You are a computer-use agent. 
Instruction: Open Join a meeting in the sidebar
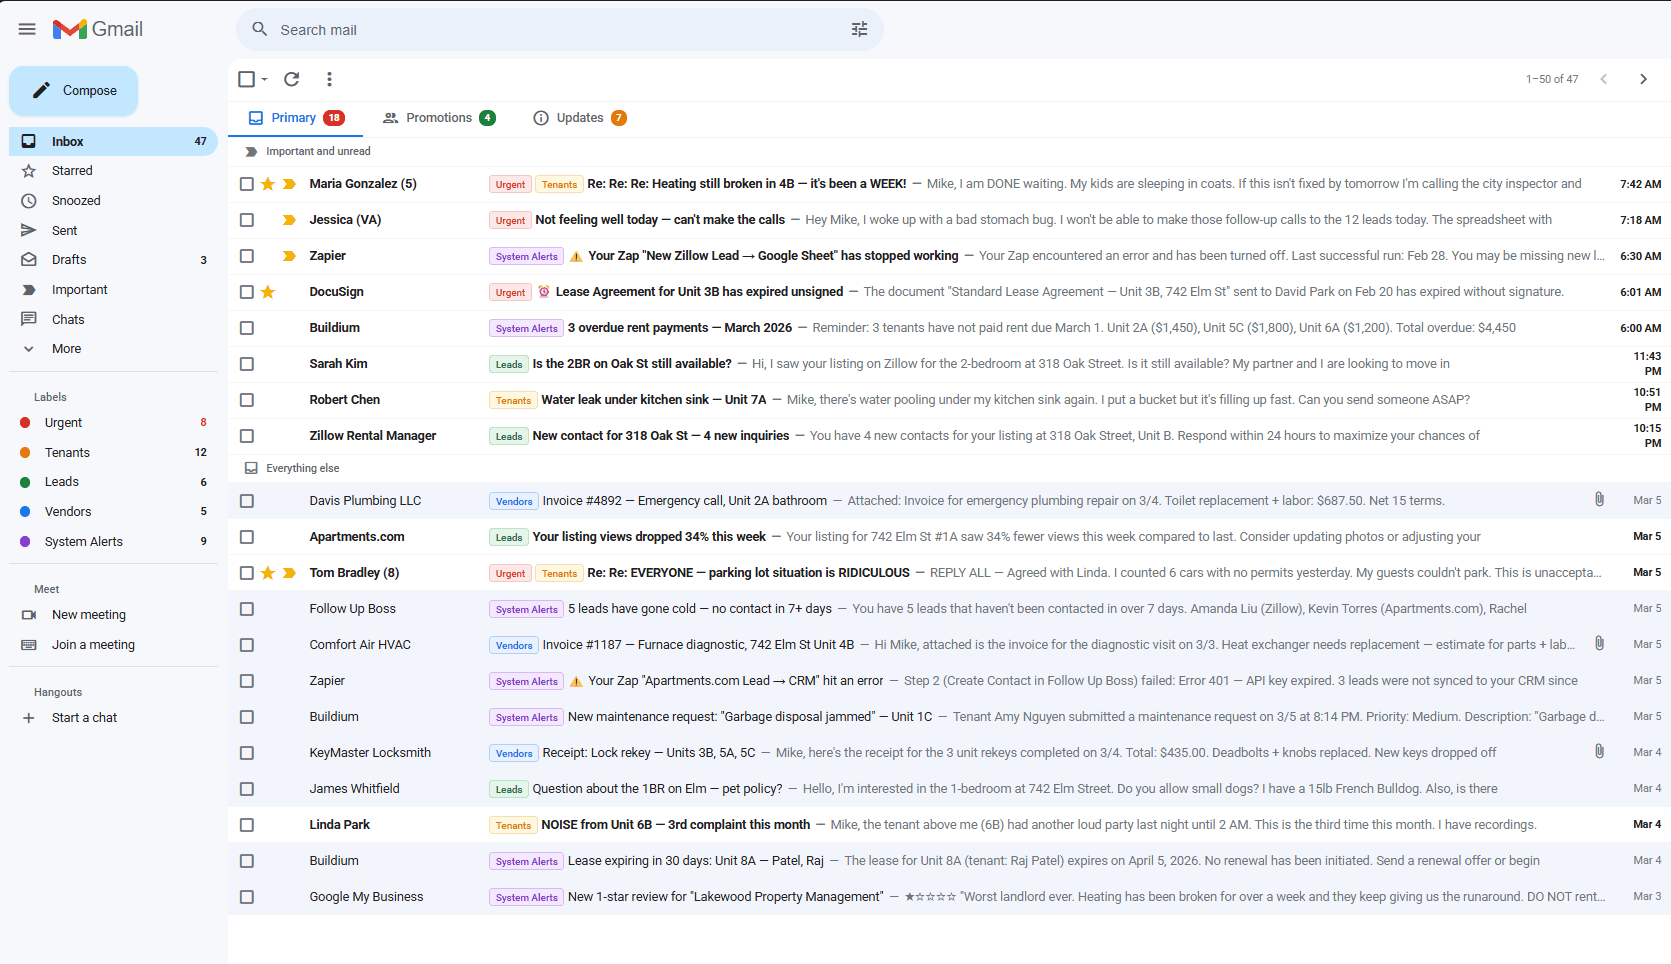pos(93,644)
